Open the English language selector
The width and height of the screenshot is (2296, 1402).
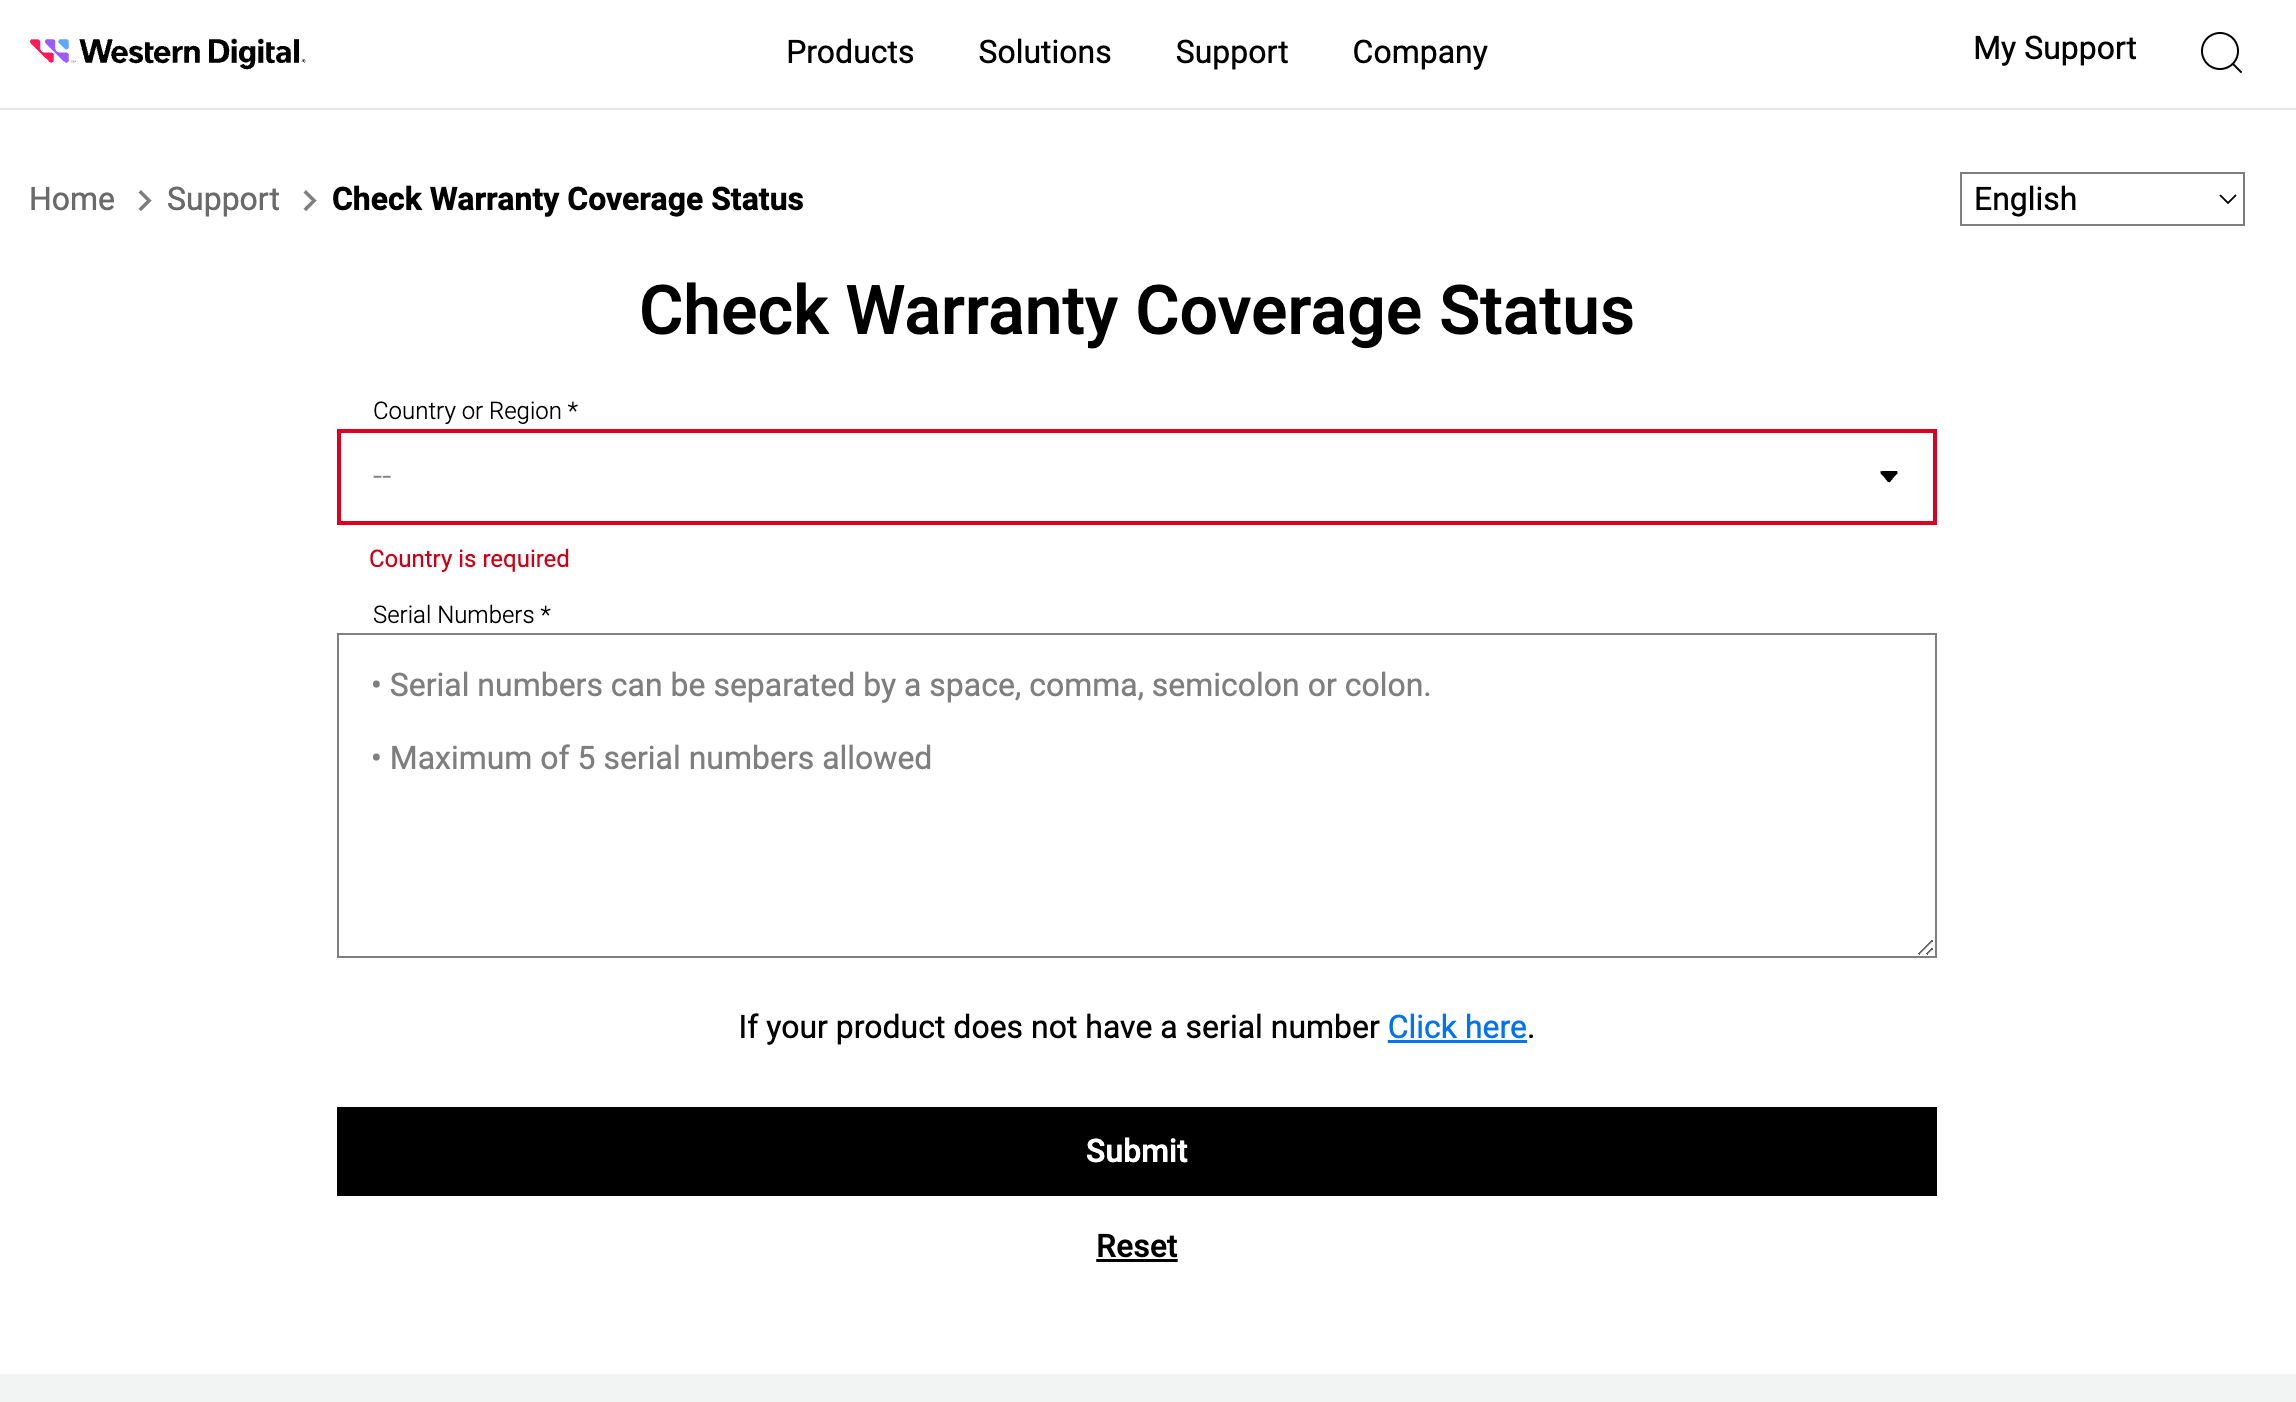tap(2100, 198)
